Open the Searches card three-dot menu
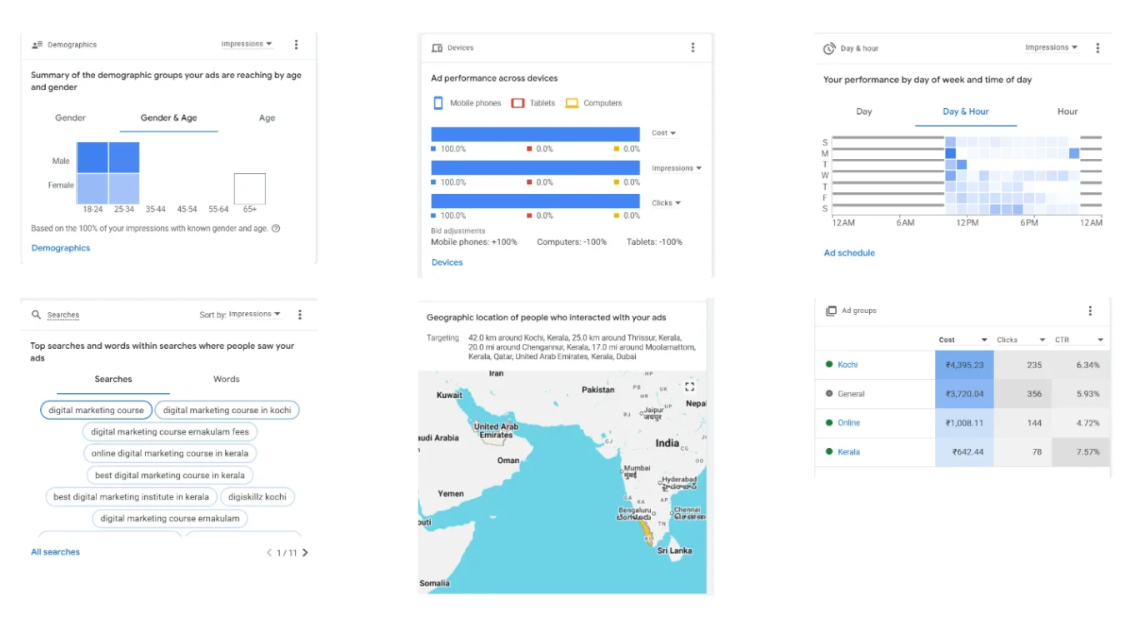This screenshot has height=643, width=1127. coord(300,315)
